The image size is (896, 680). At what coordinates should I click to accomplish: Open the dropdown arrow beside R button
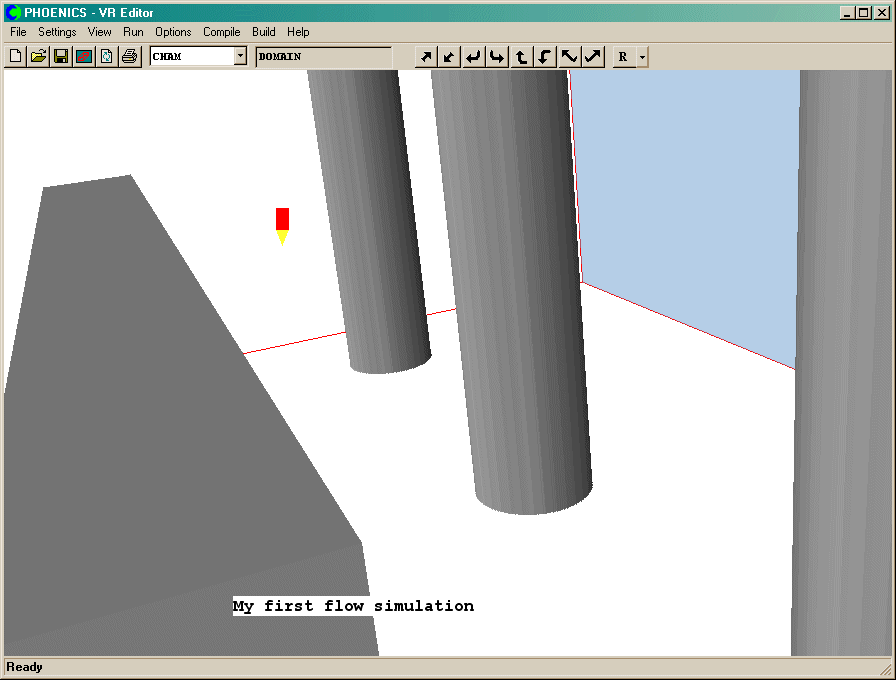click(642, 57)
